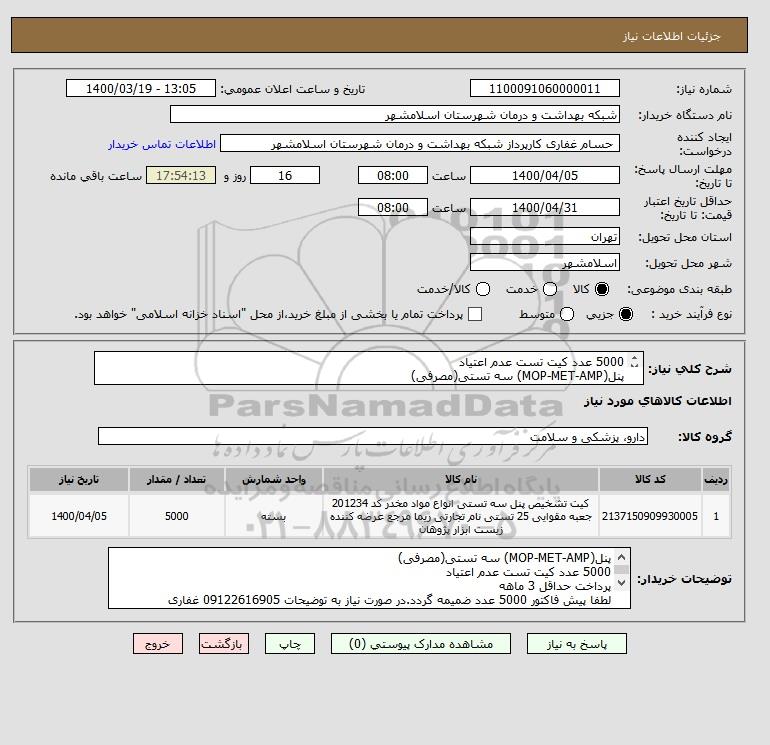Click the کد کالا column header

tap(650, 479)
